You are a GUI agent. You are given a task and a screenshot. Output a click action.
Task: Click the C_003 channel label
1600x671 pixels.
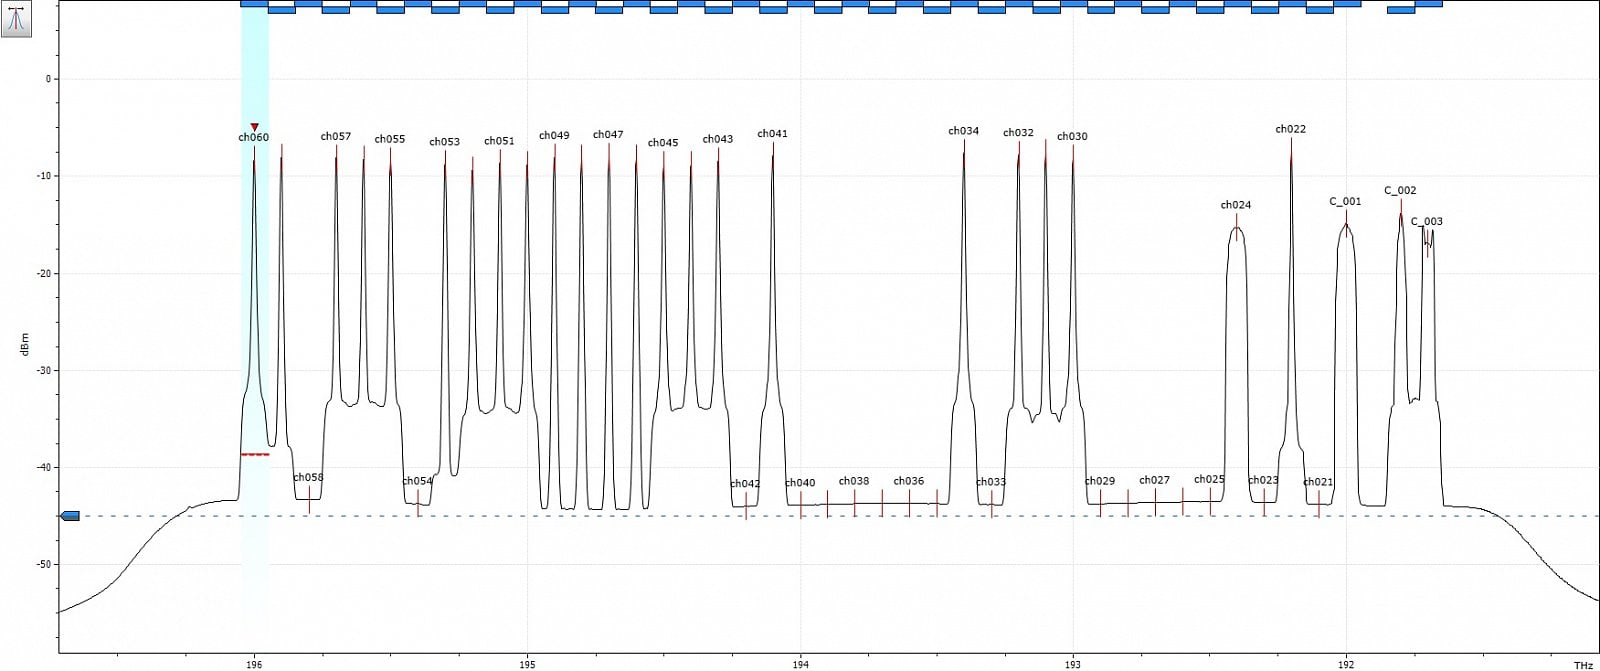tap(1427, 222)
